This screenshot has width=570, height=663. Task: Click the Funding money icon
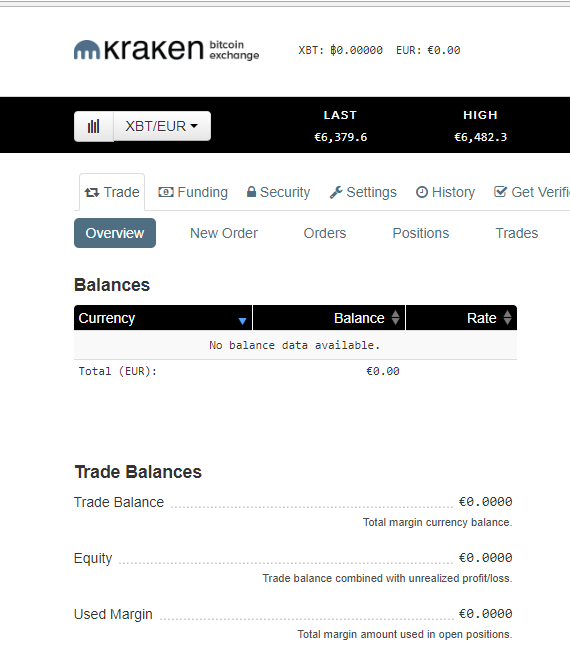(x=166, y=192)
